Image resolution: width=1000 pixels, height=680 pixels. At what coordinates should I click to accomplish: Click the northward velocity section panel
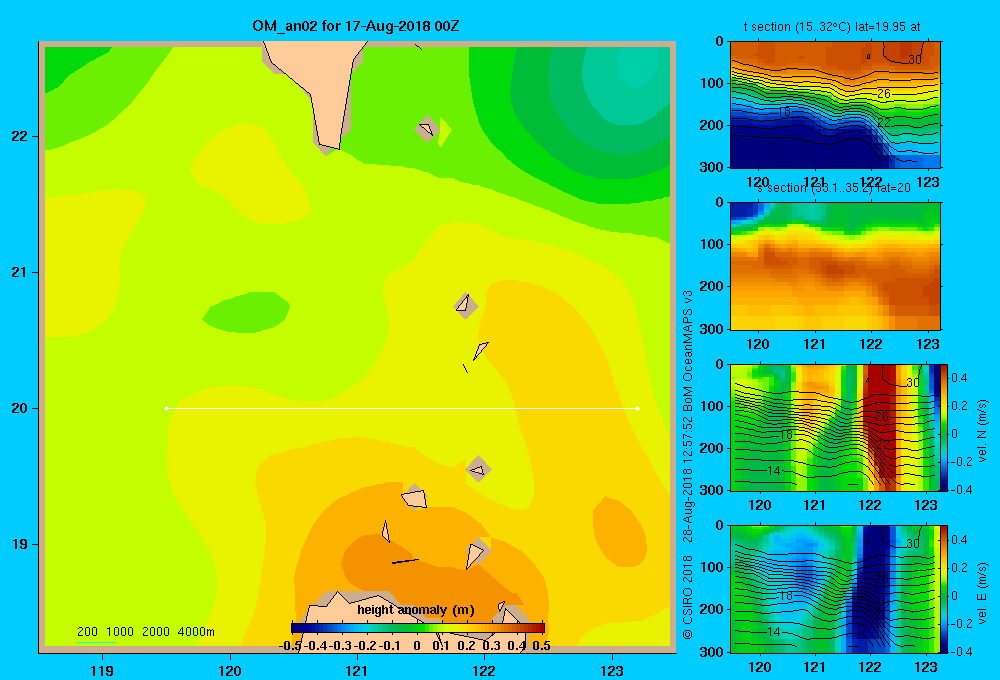coord(835,427)
